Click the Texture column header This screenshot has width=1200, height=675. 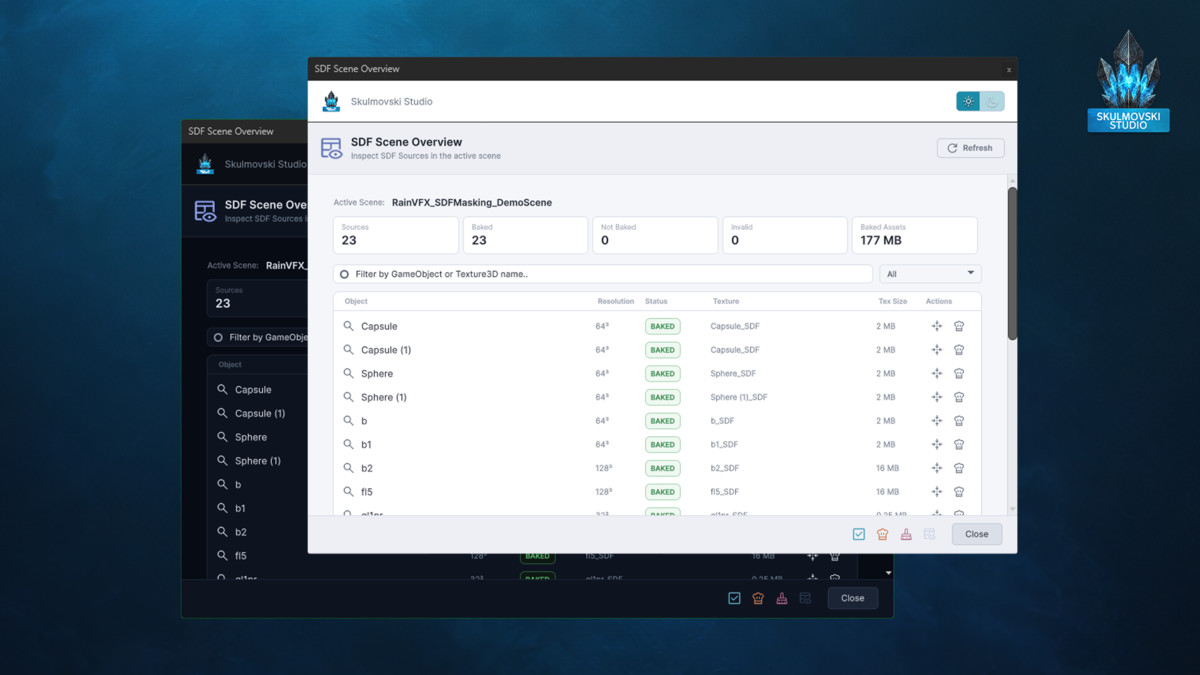726,301
